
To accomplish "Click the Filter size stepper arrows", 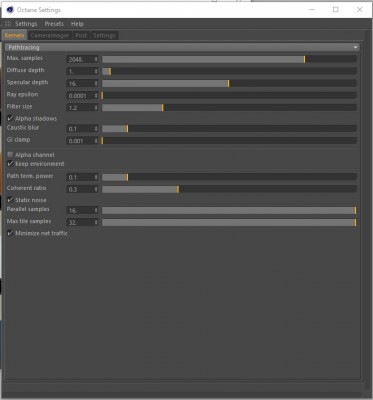I will tap(96, 108).
